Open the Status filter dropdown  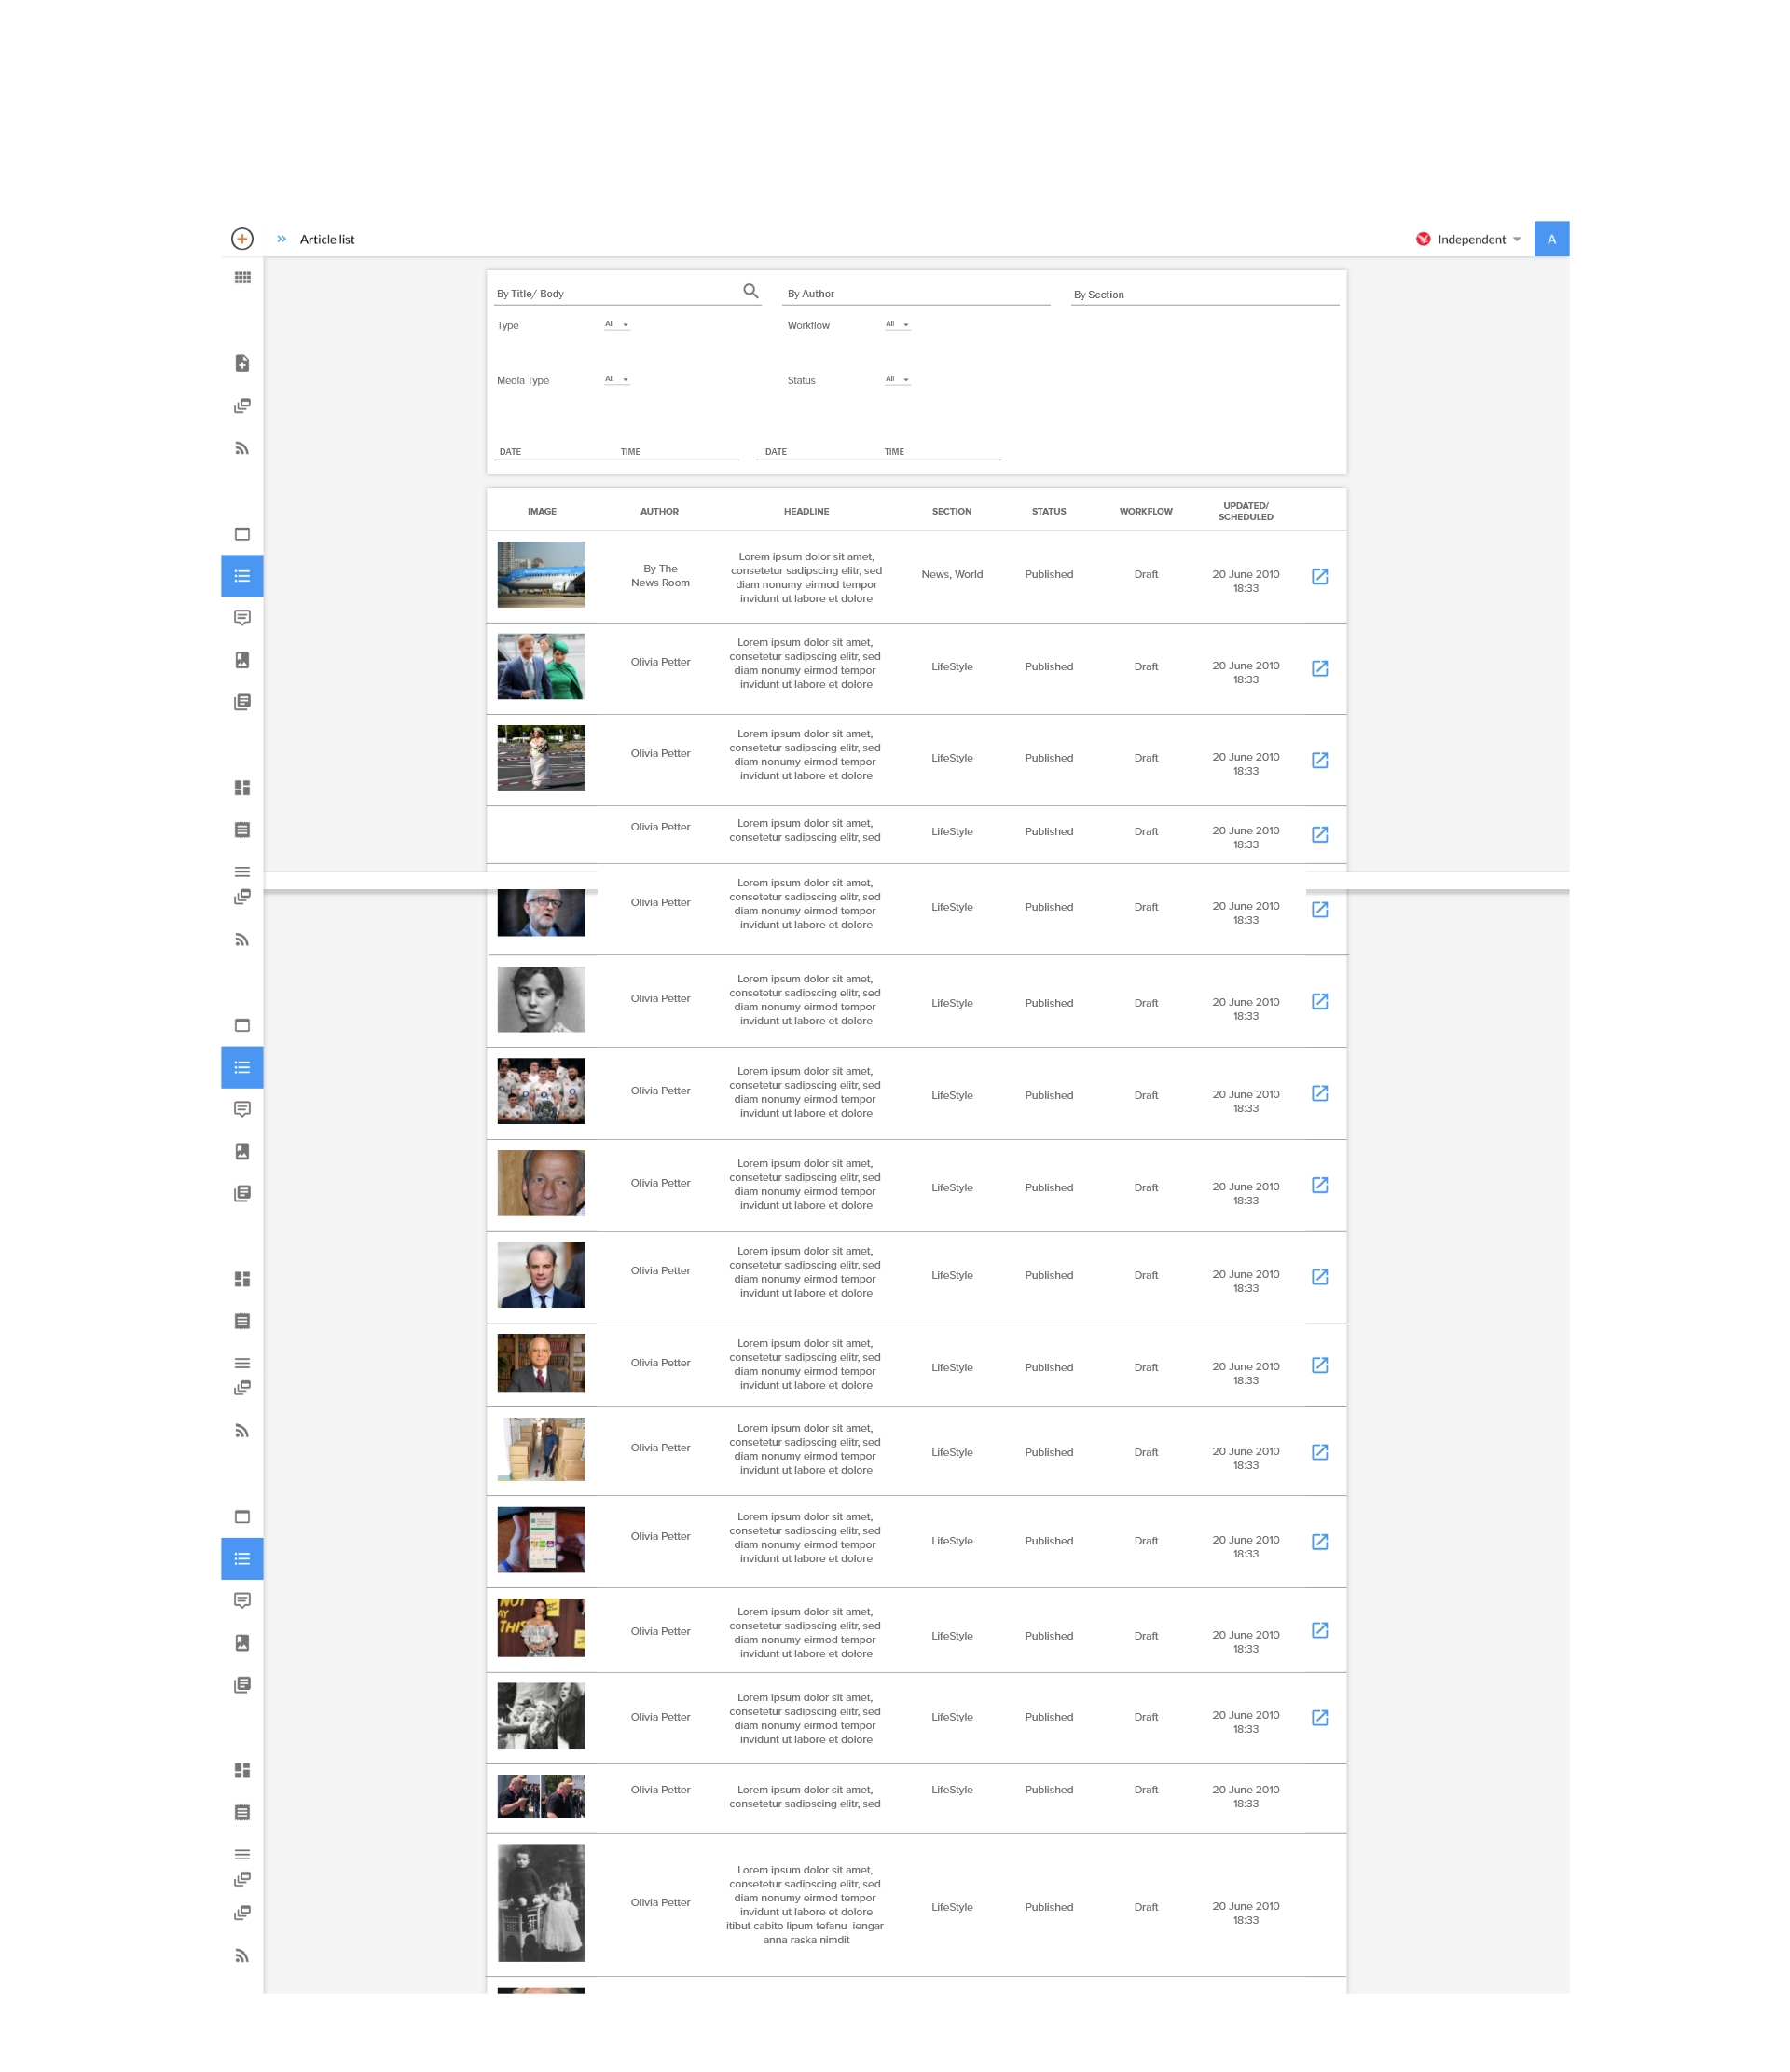897,380
